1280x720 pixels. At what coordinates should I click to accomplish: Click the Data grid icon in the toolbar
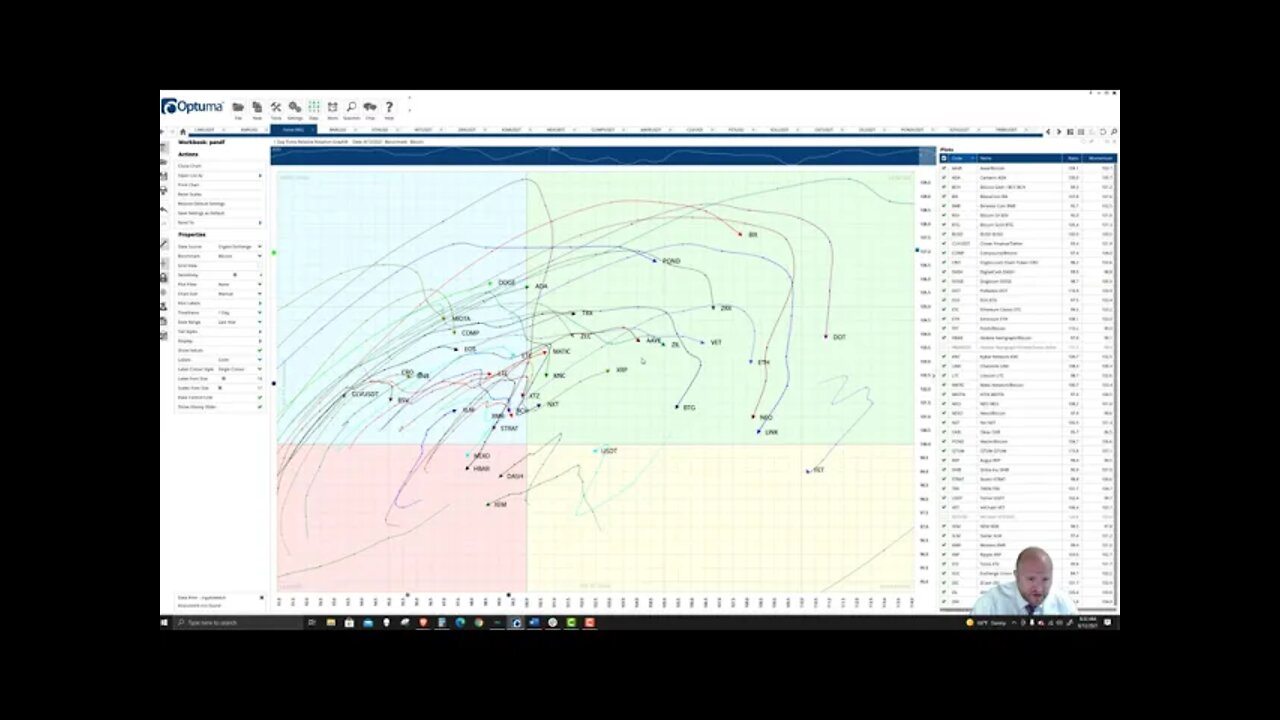tap(313, 108)
